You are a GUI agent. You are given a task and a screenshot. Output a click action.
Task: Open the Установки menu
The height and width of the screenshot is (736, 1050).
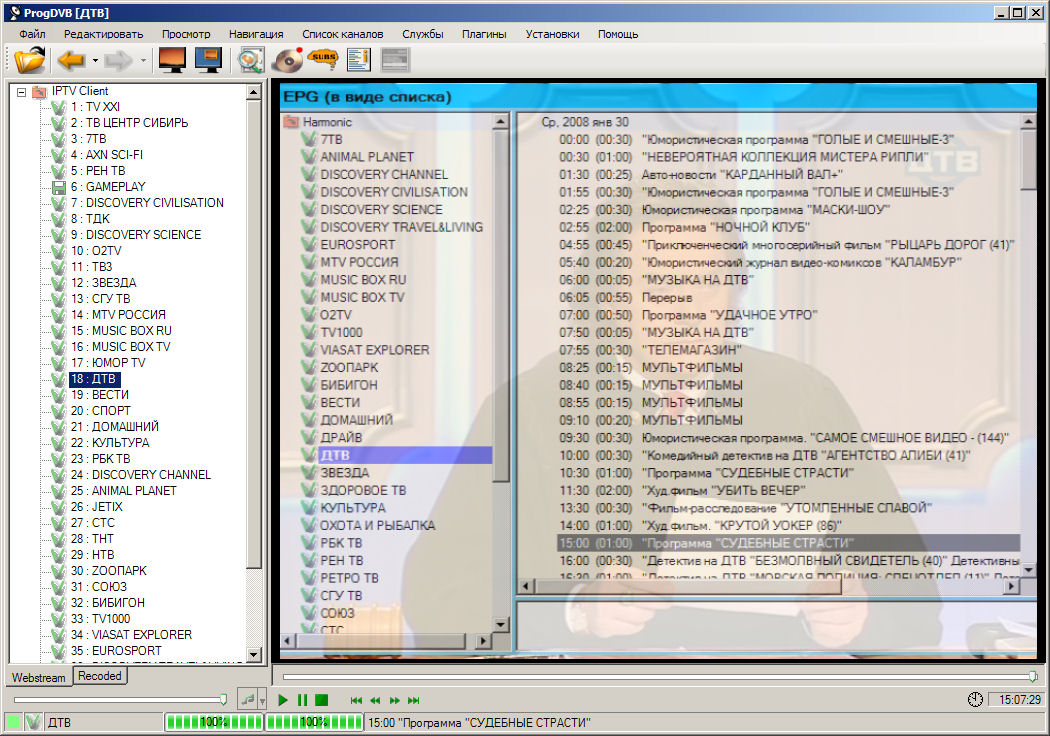pos(552,34)
